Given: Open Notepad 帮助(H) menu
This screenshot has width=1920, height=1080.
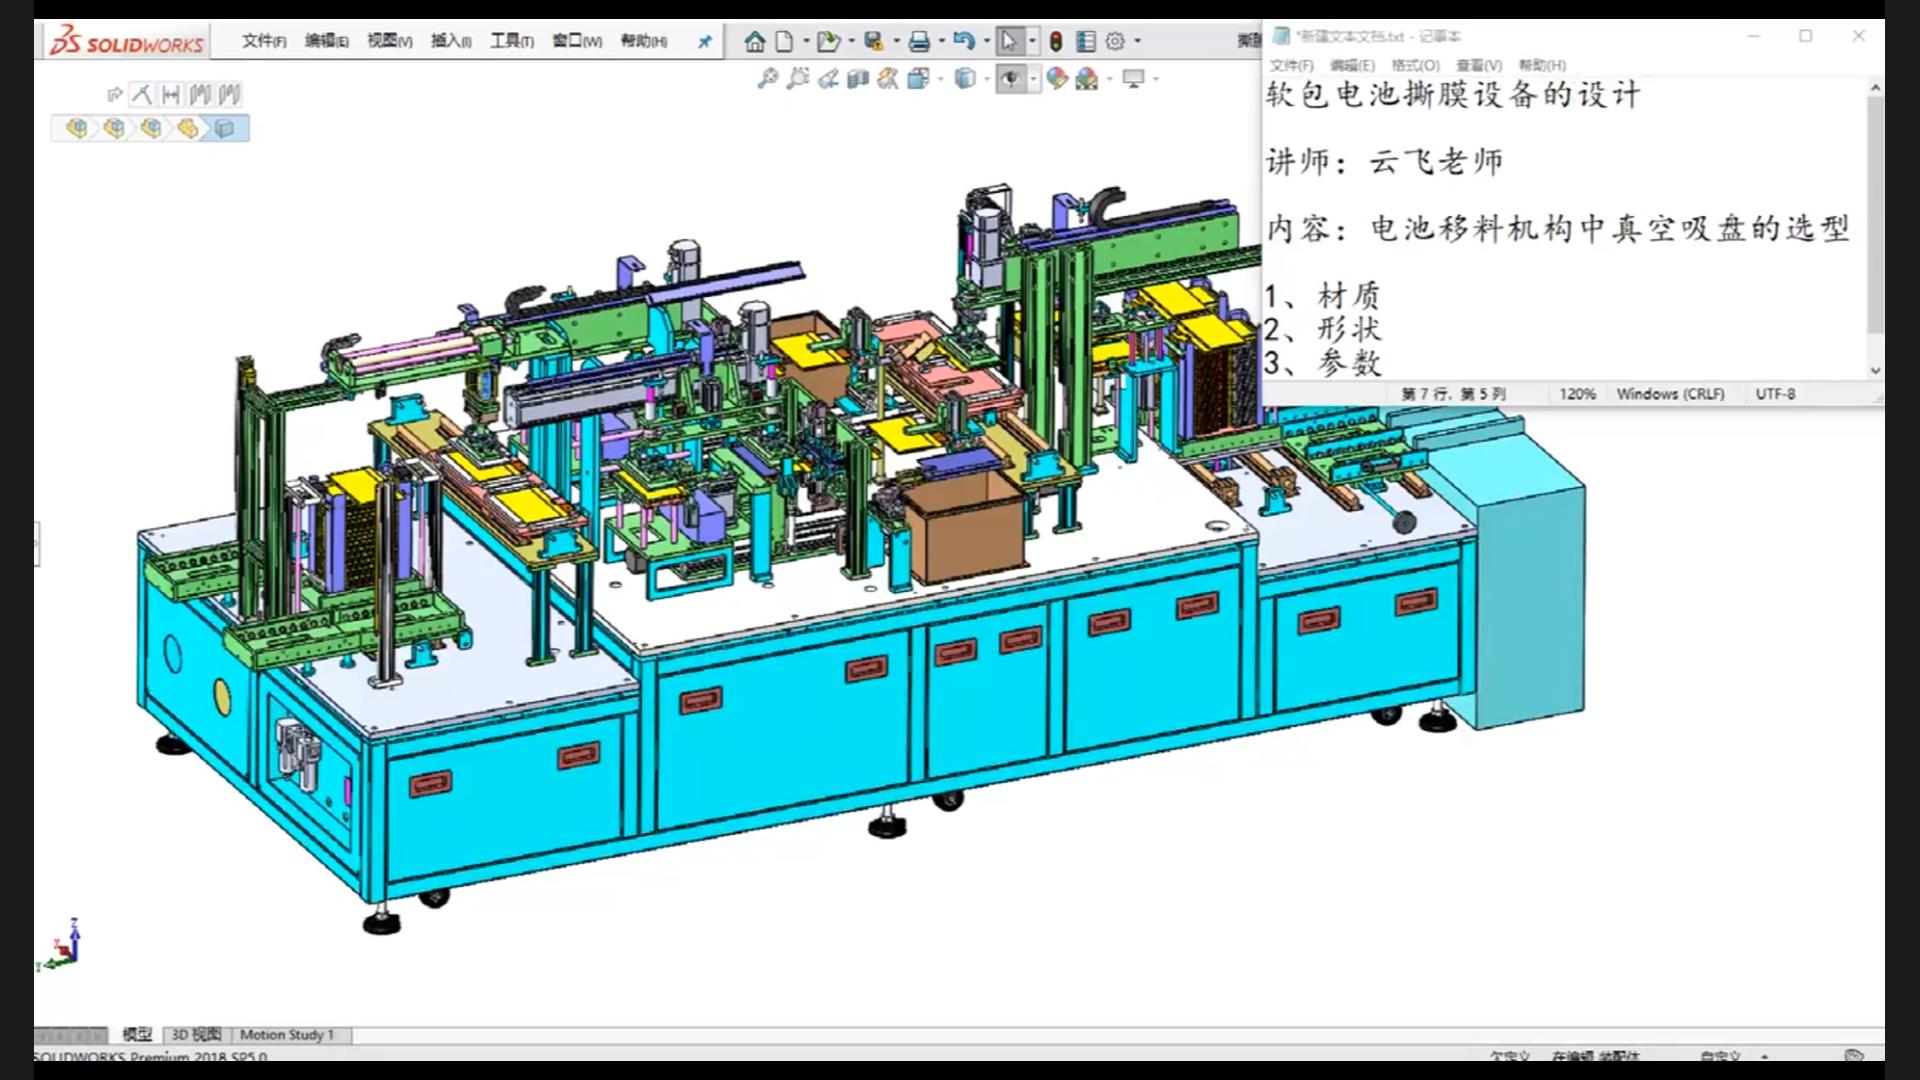Looking at the screenshot, I should click(1542, 65).
